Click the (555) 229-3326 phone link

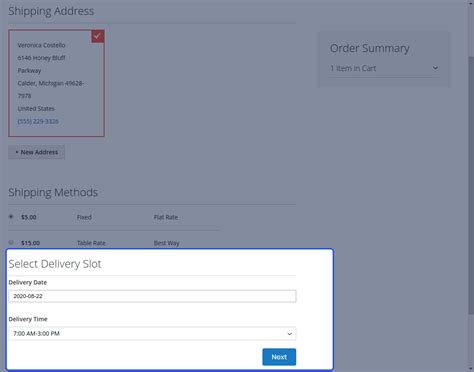(x=38, y=121)
